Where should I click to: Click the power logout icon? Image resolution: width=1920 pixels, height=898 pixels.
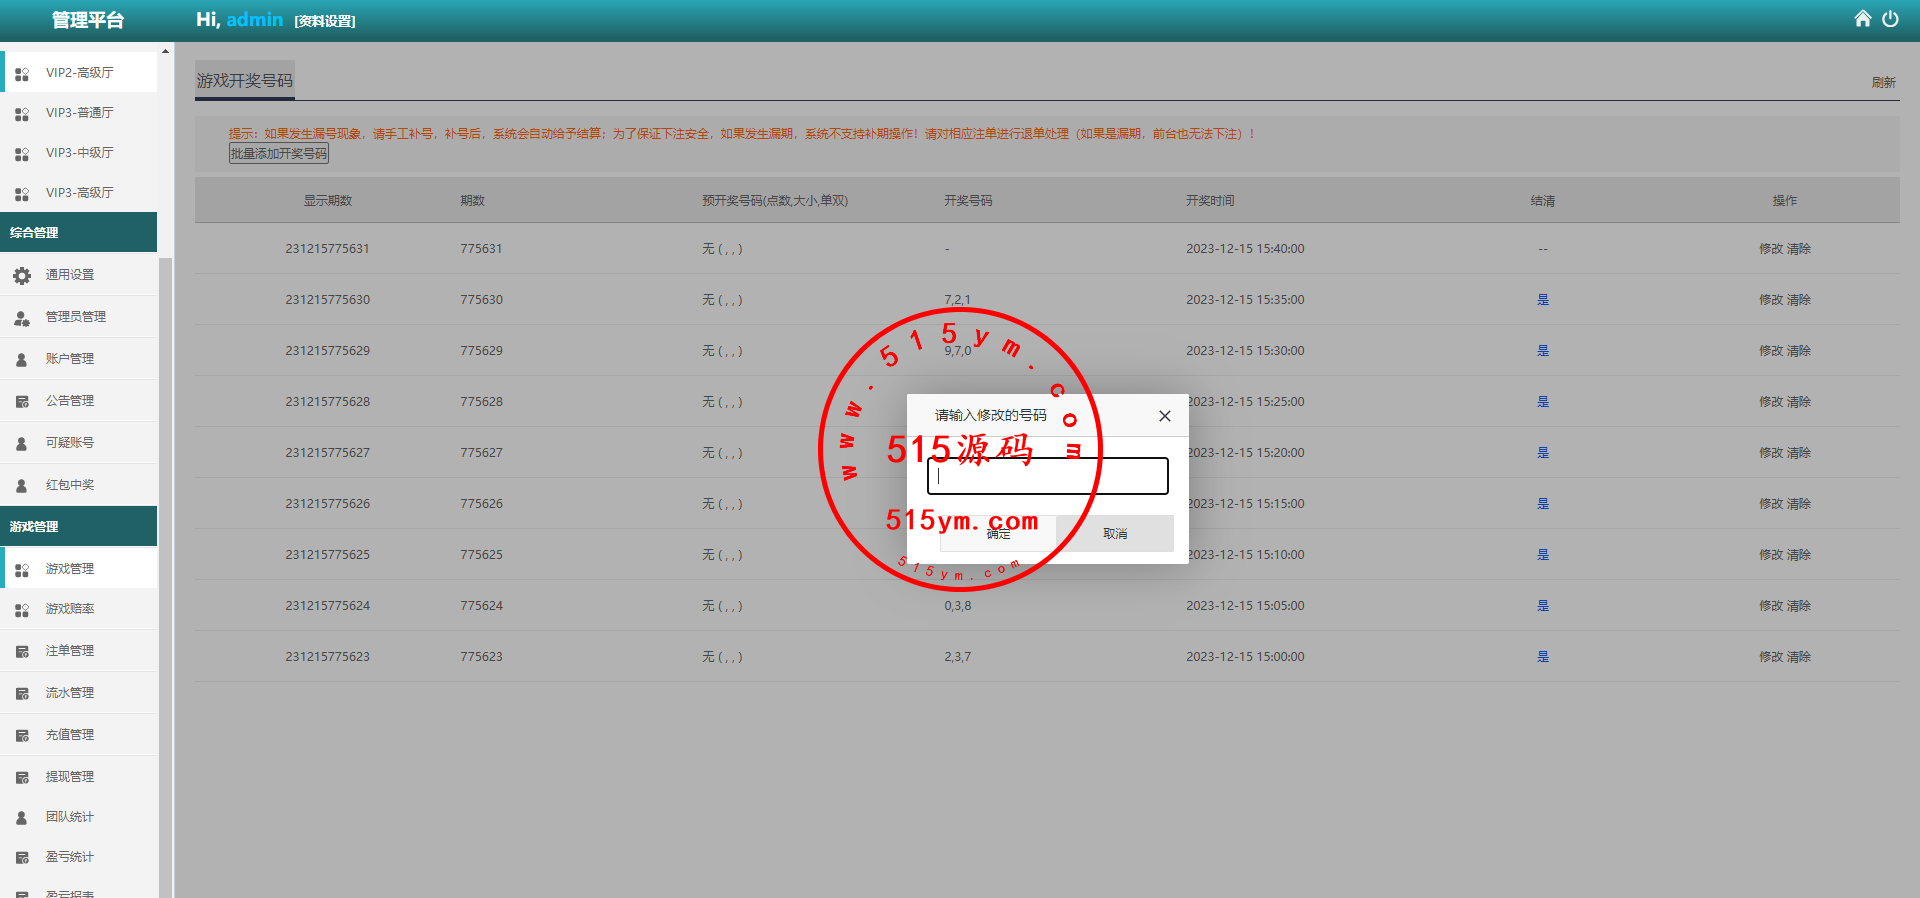(x=1890, y=19)
